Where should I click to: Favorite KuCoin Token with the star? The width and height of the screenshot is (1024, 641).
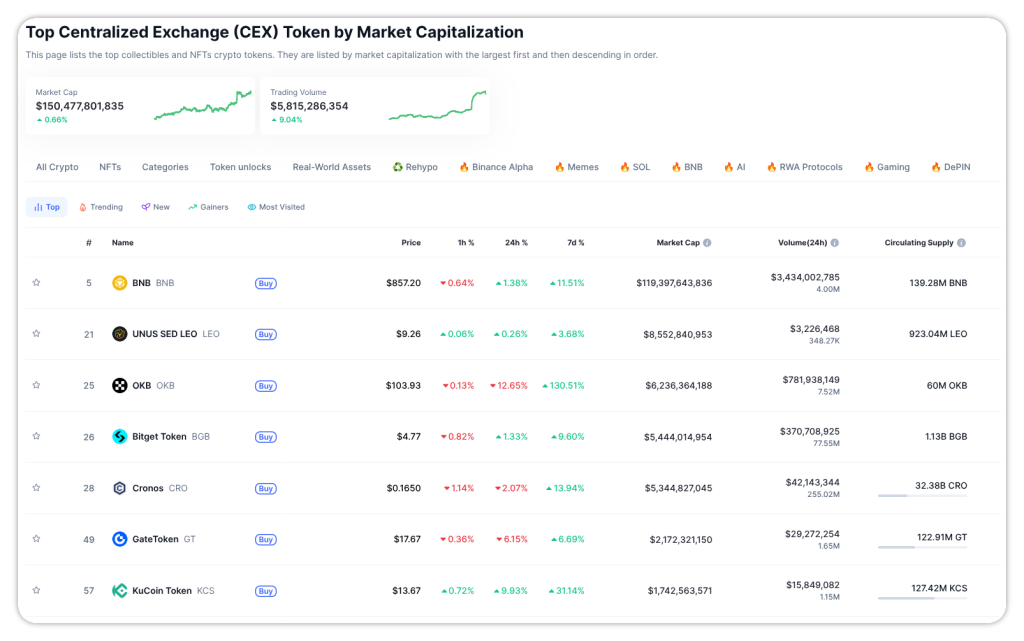click(x=36, y=590)
